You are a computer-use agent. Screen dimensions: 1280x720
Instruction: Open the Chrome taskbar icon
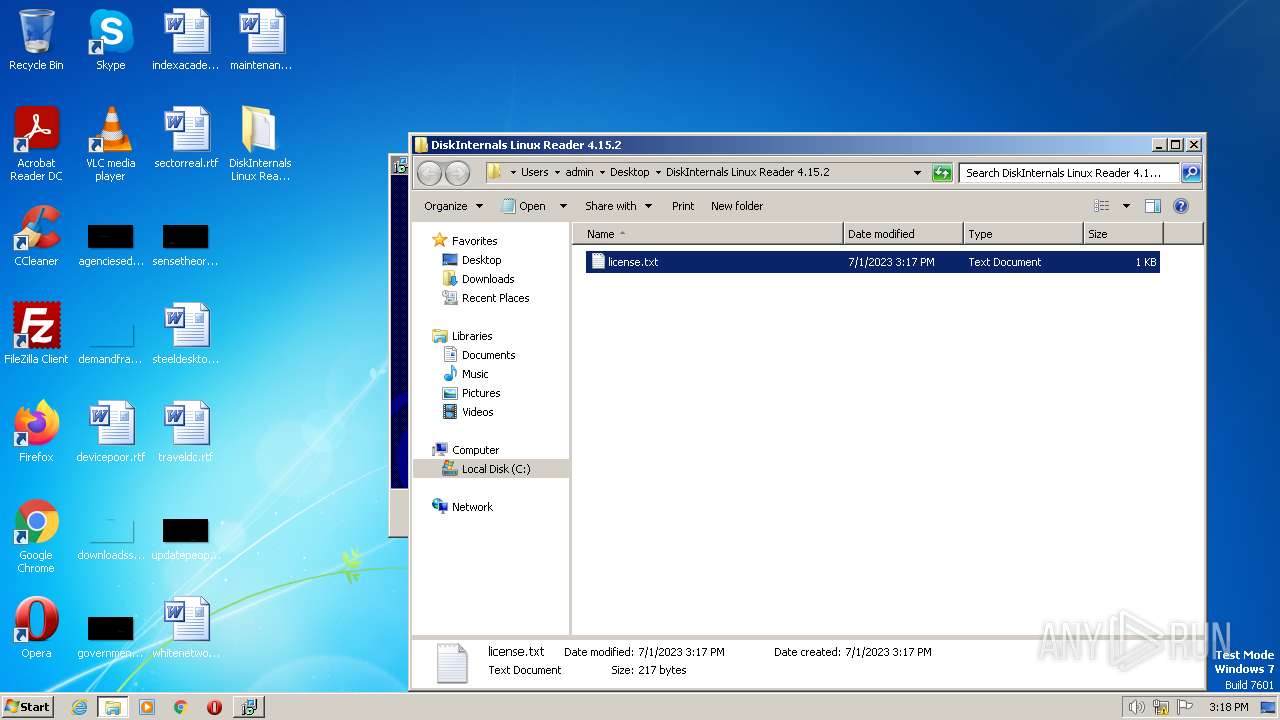(180, 707)
